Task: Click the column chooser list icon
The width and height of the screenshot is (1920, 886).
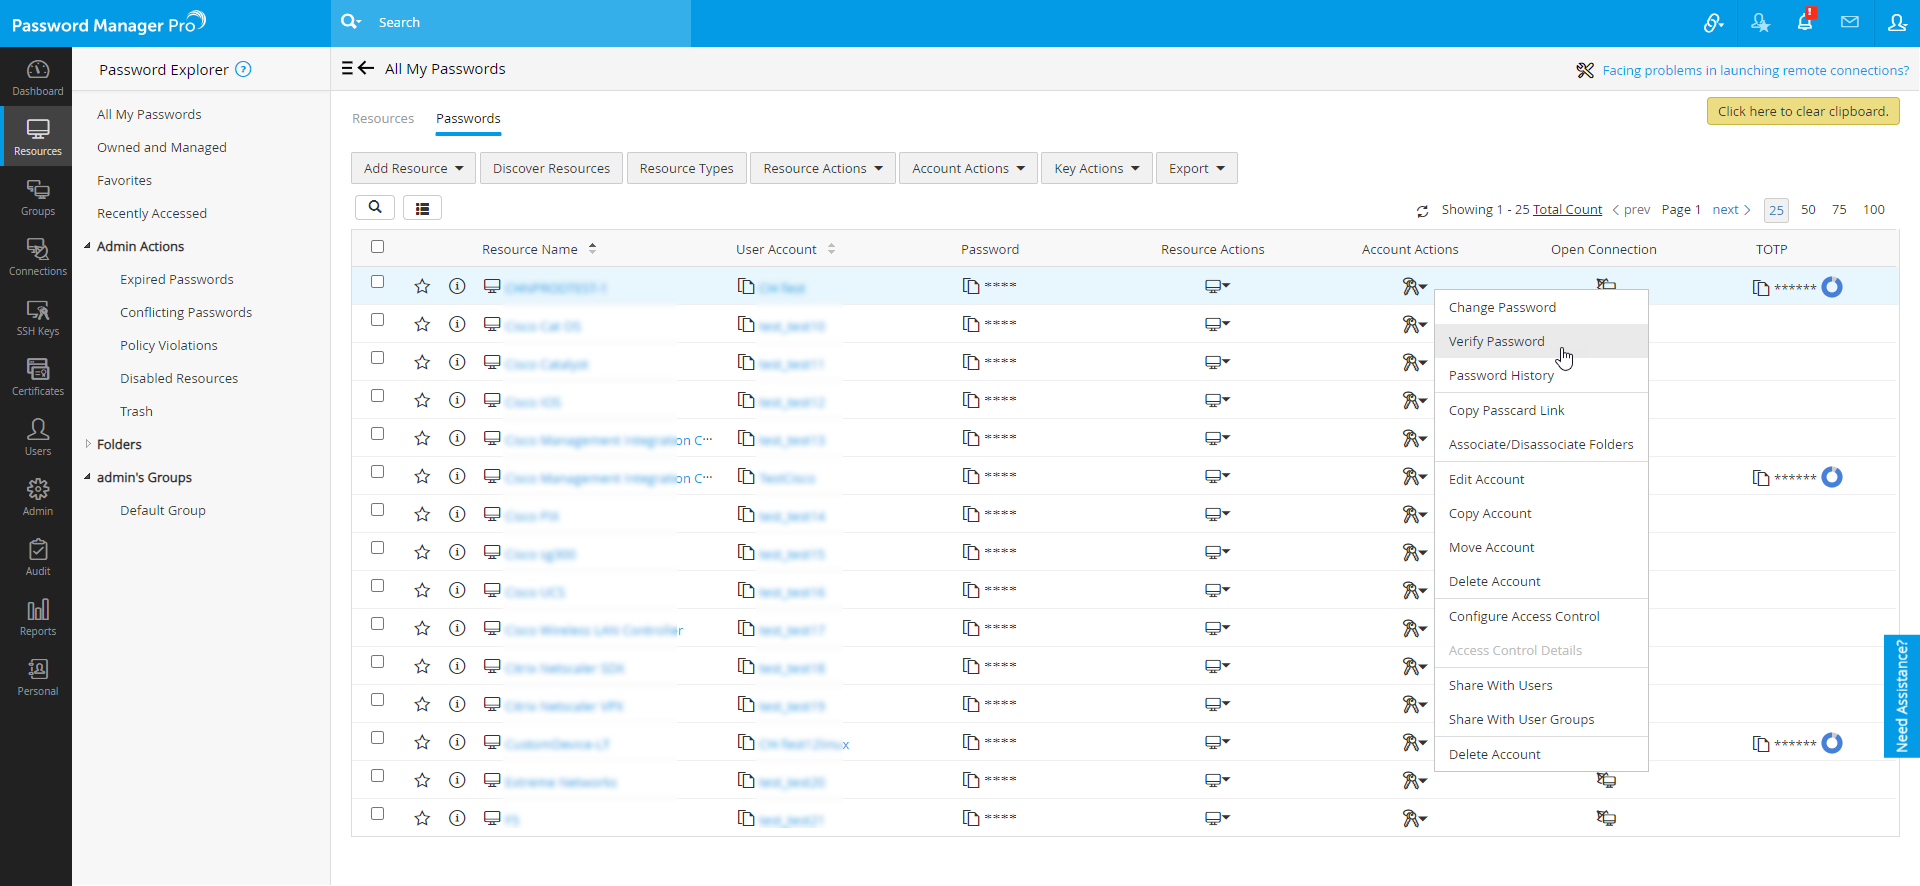Action: 422,208
